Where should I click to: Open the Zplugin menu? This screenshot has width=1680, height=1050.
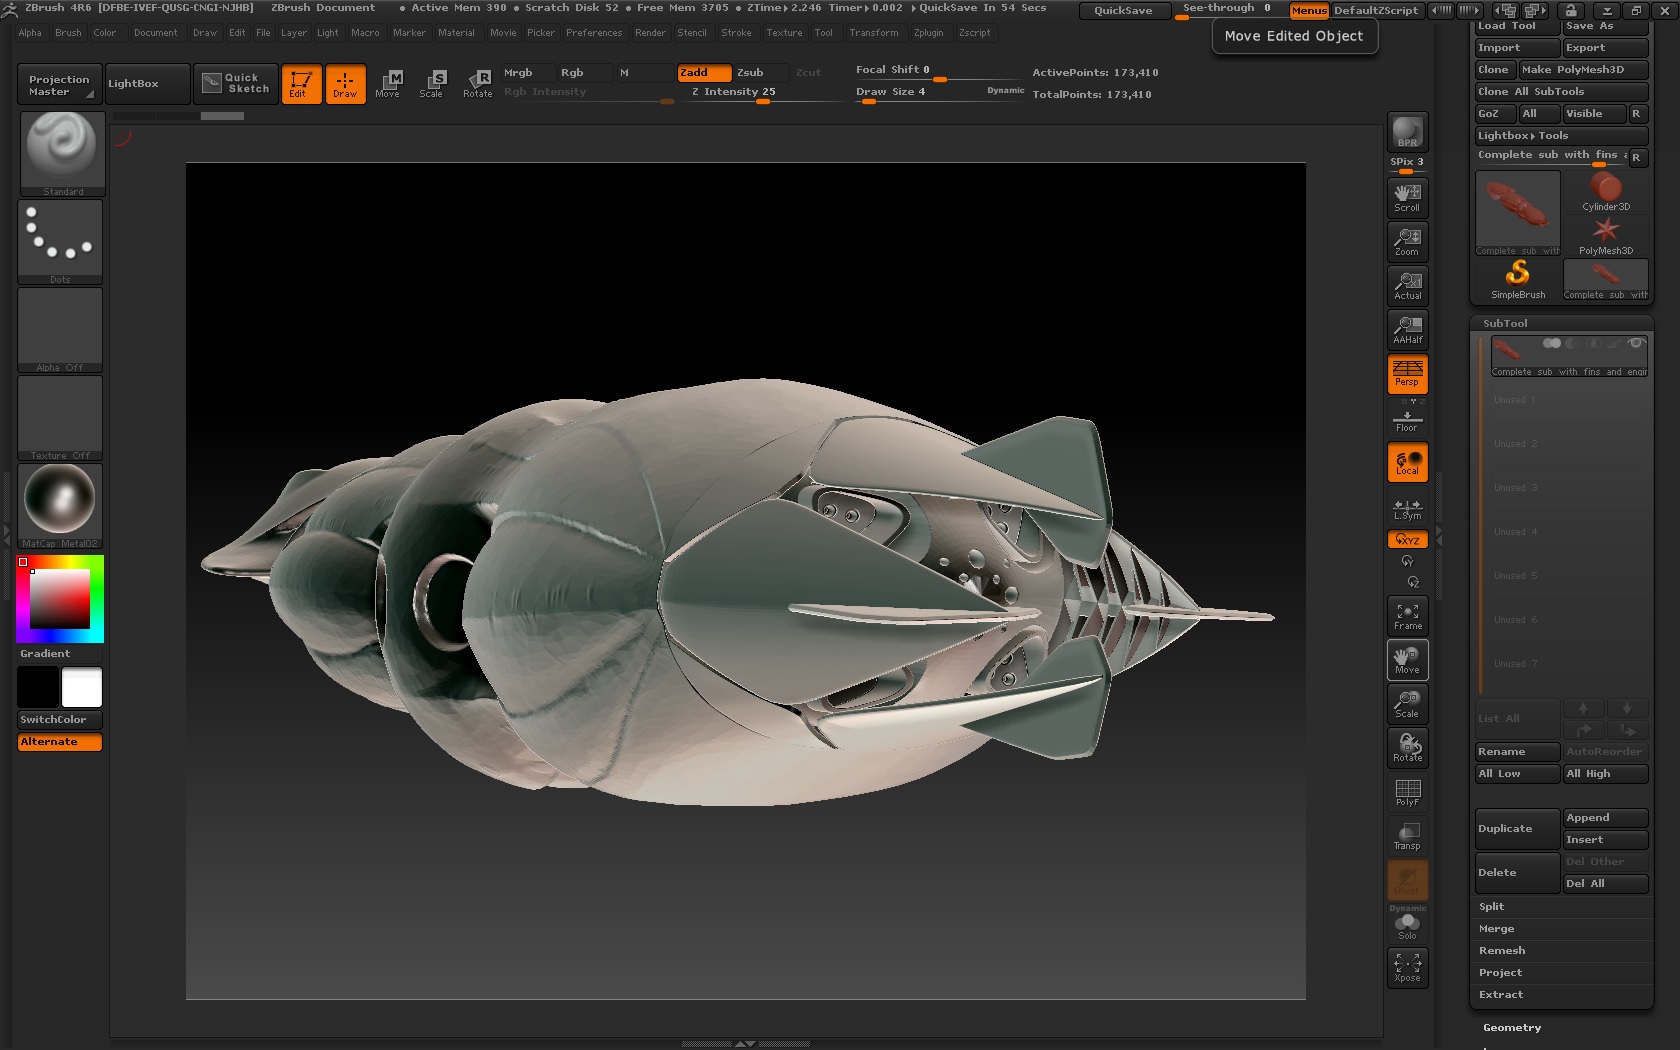[928, 33]
